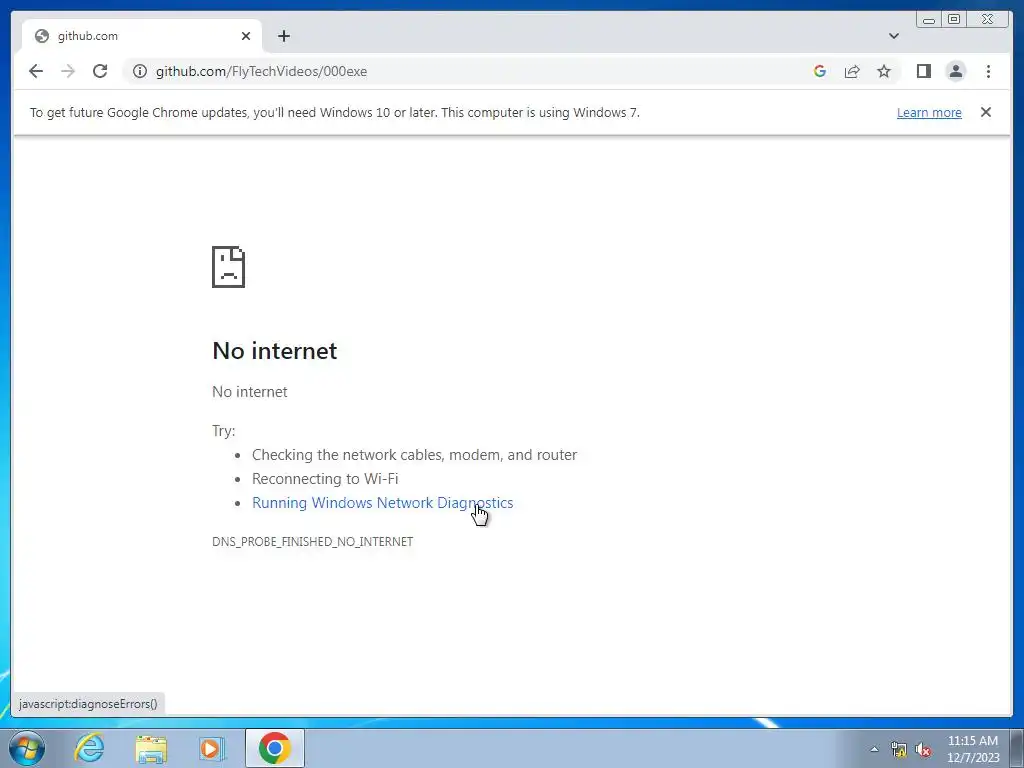Restore down the Chrome window
The image size is (1024, 768).
954,19
